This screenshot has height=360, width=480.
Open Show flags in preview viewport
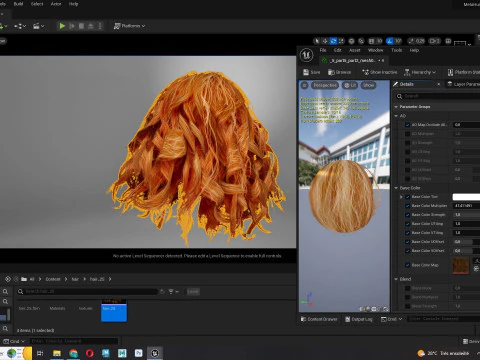(368, 85)
